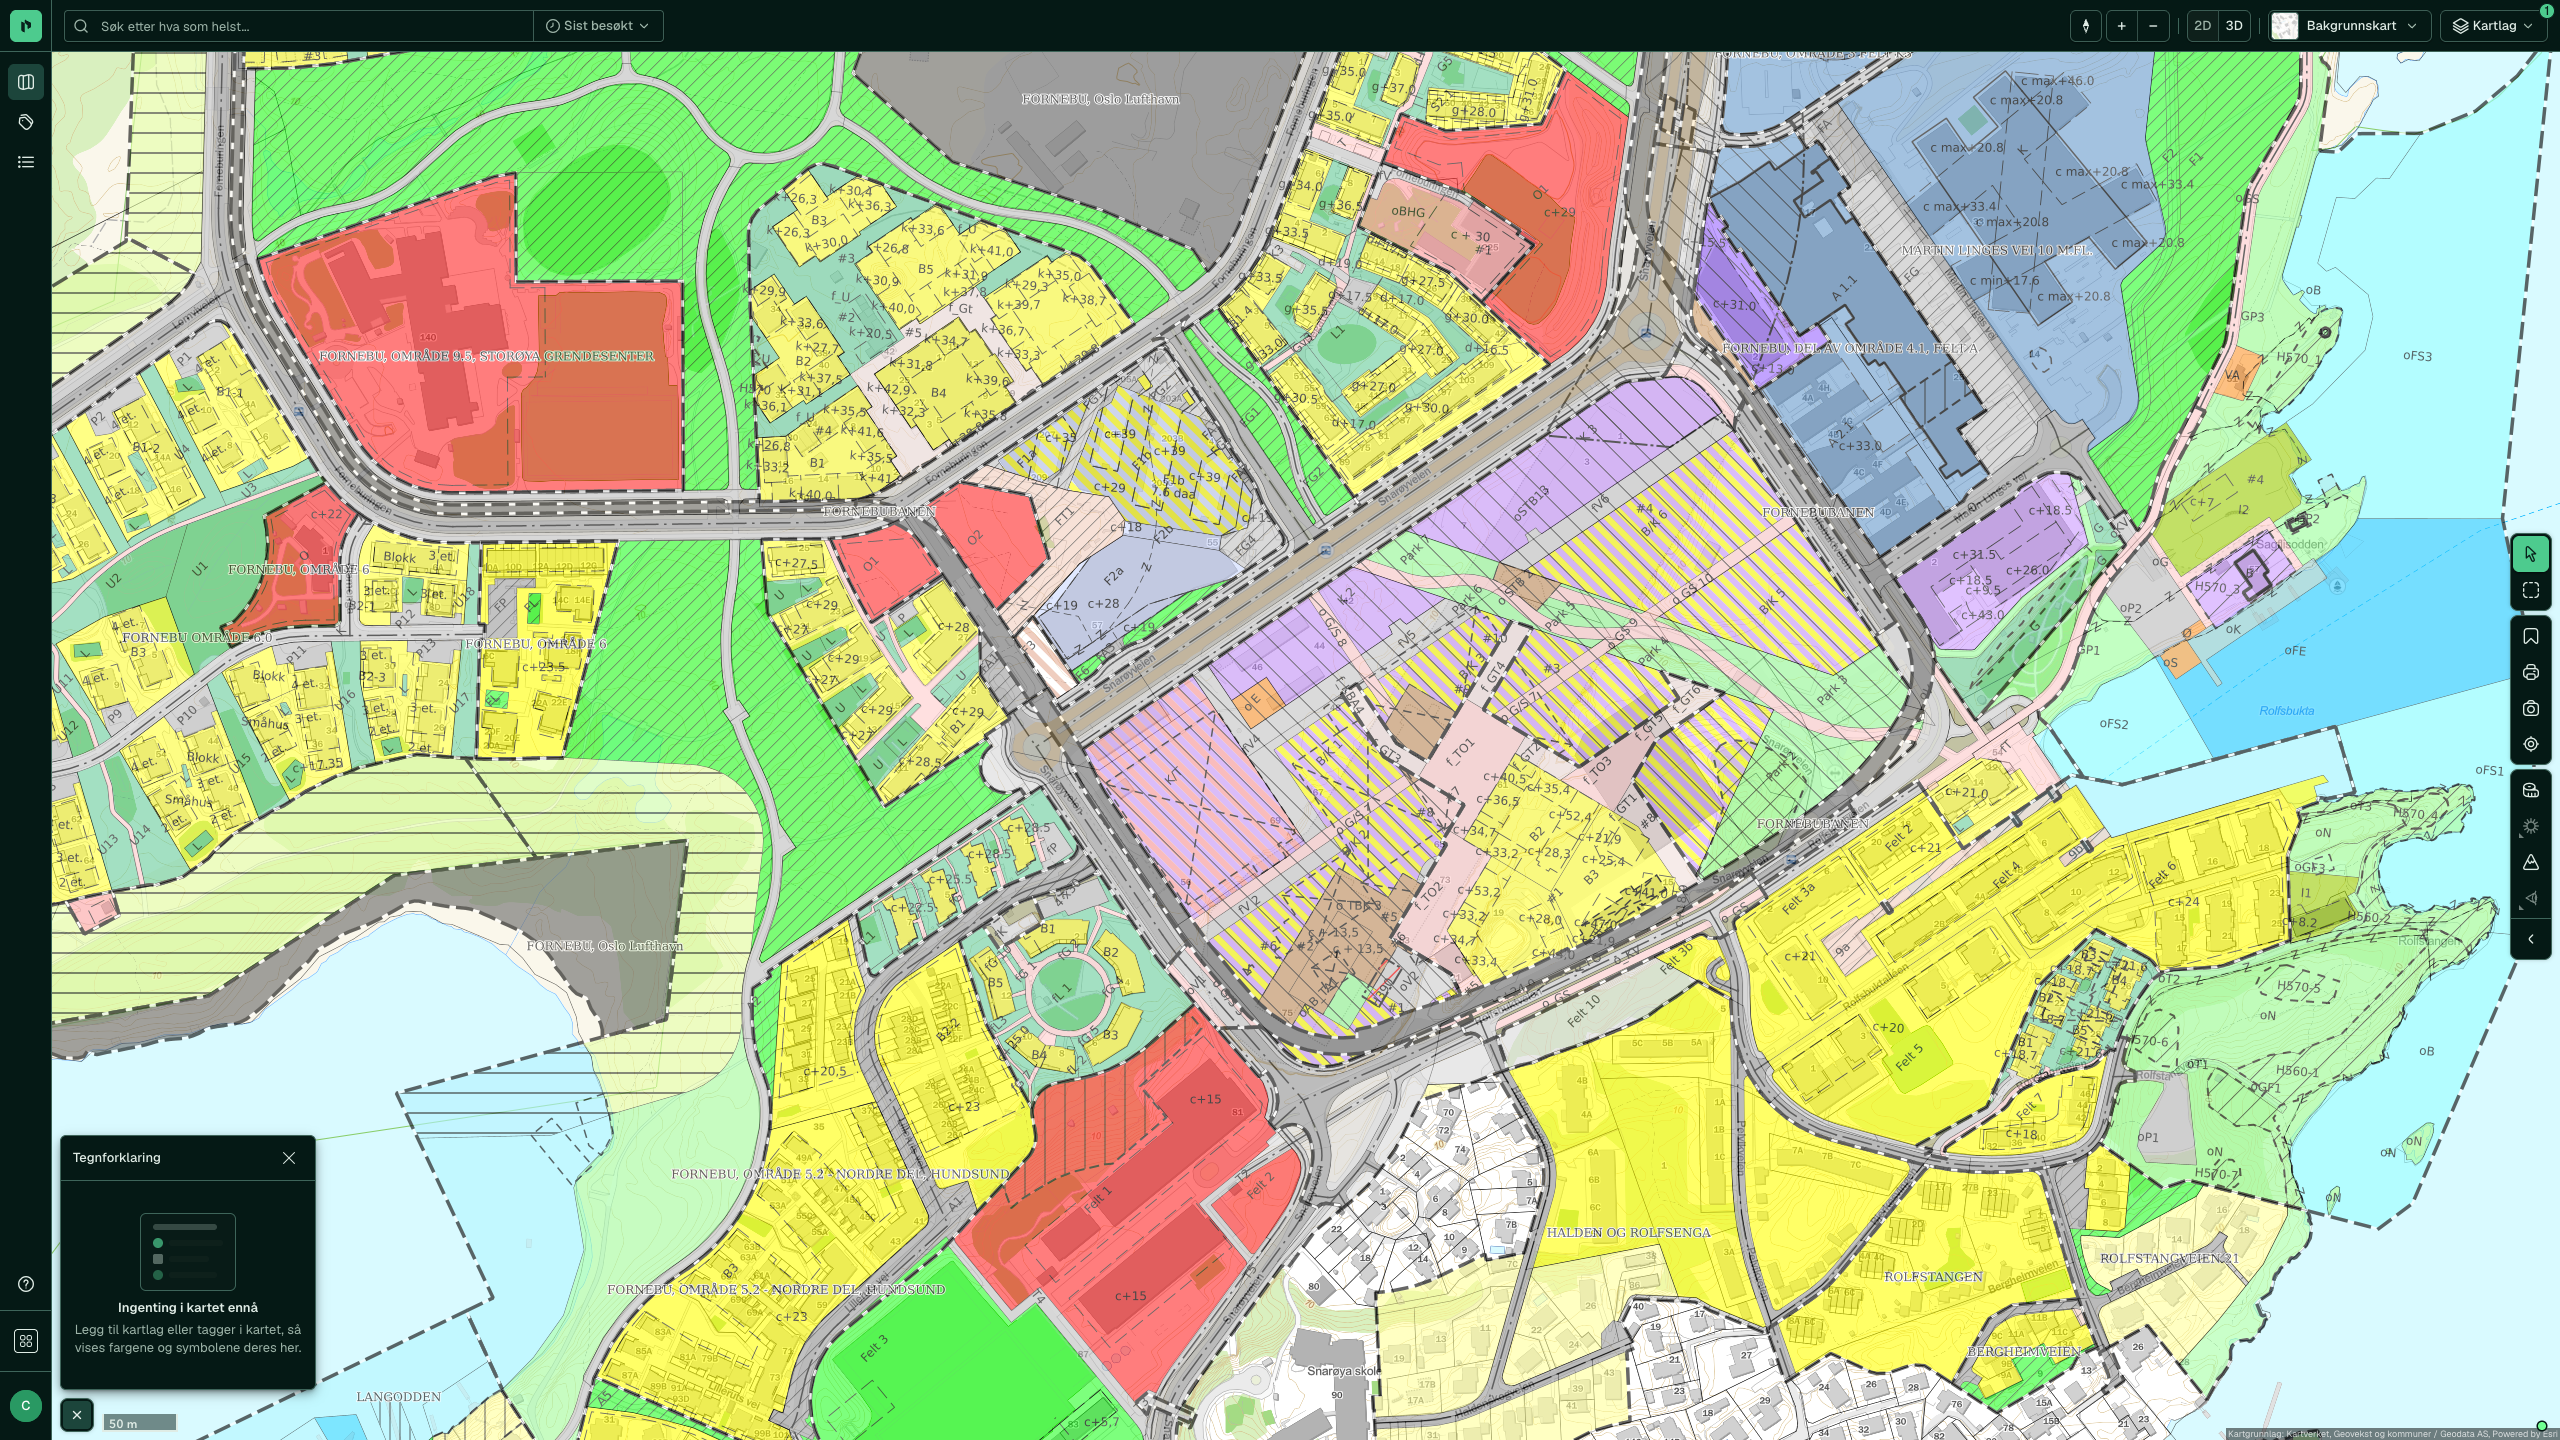Open the help question mark icon
The width and height of the screenshot is (2560, 1440).
point(26,1284)
